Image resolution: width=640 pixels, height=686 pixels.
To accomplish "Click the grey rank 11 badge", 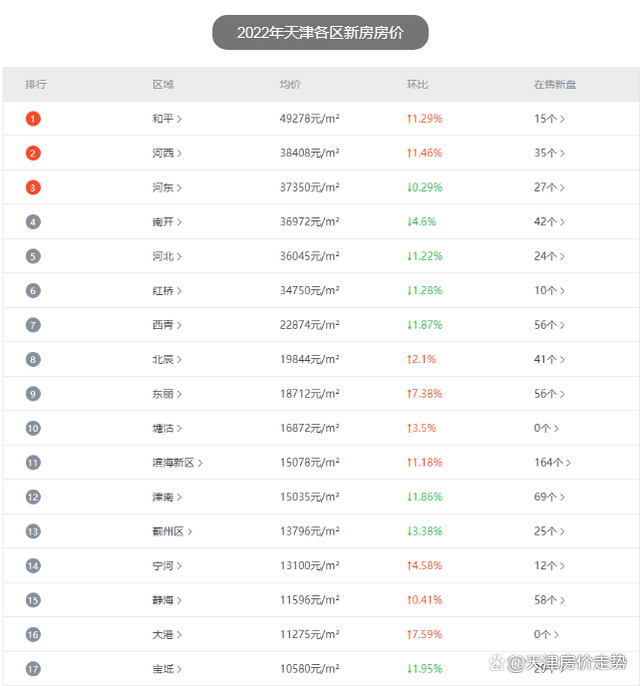I will [x=33, y=463].
